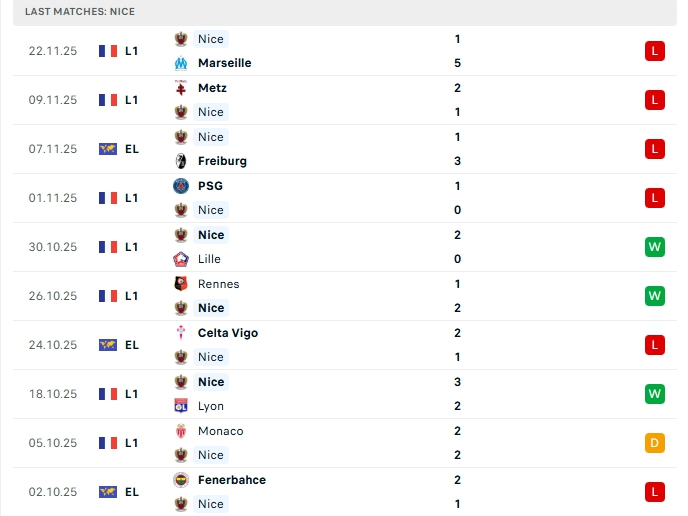688x516 pixels.
Task: Click the loss badge for Marseille match
Action: [x=655, y=51]
